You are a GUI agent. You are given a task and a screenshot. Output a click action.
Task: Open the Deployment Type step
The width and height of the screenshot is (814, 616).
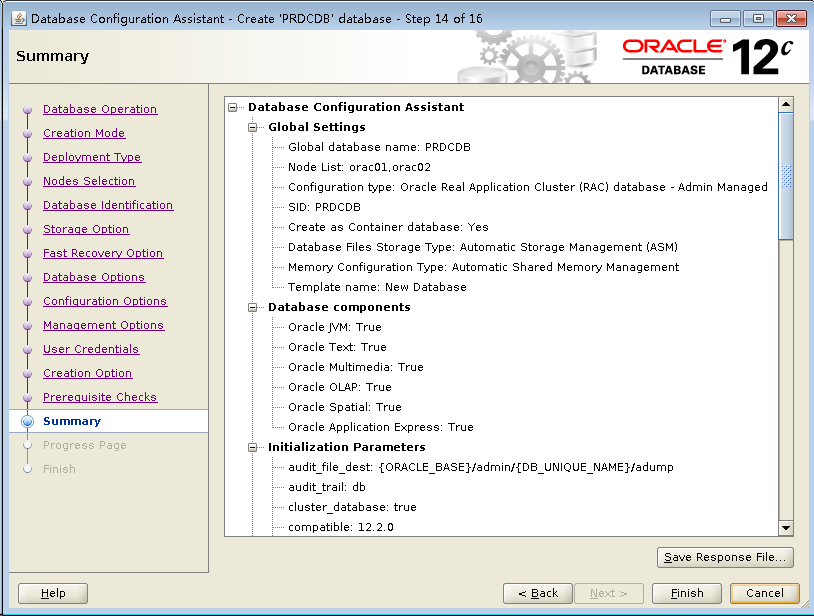[x=92, y=157]
